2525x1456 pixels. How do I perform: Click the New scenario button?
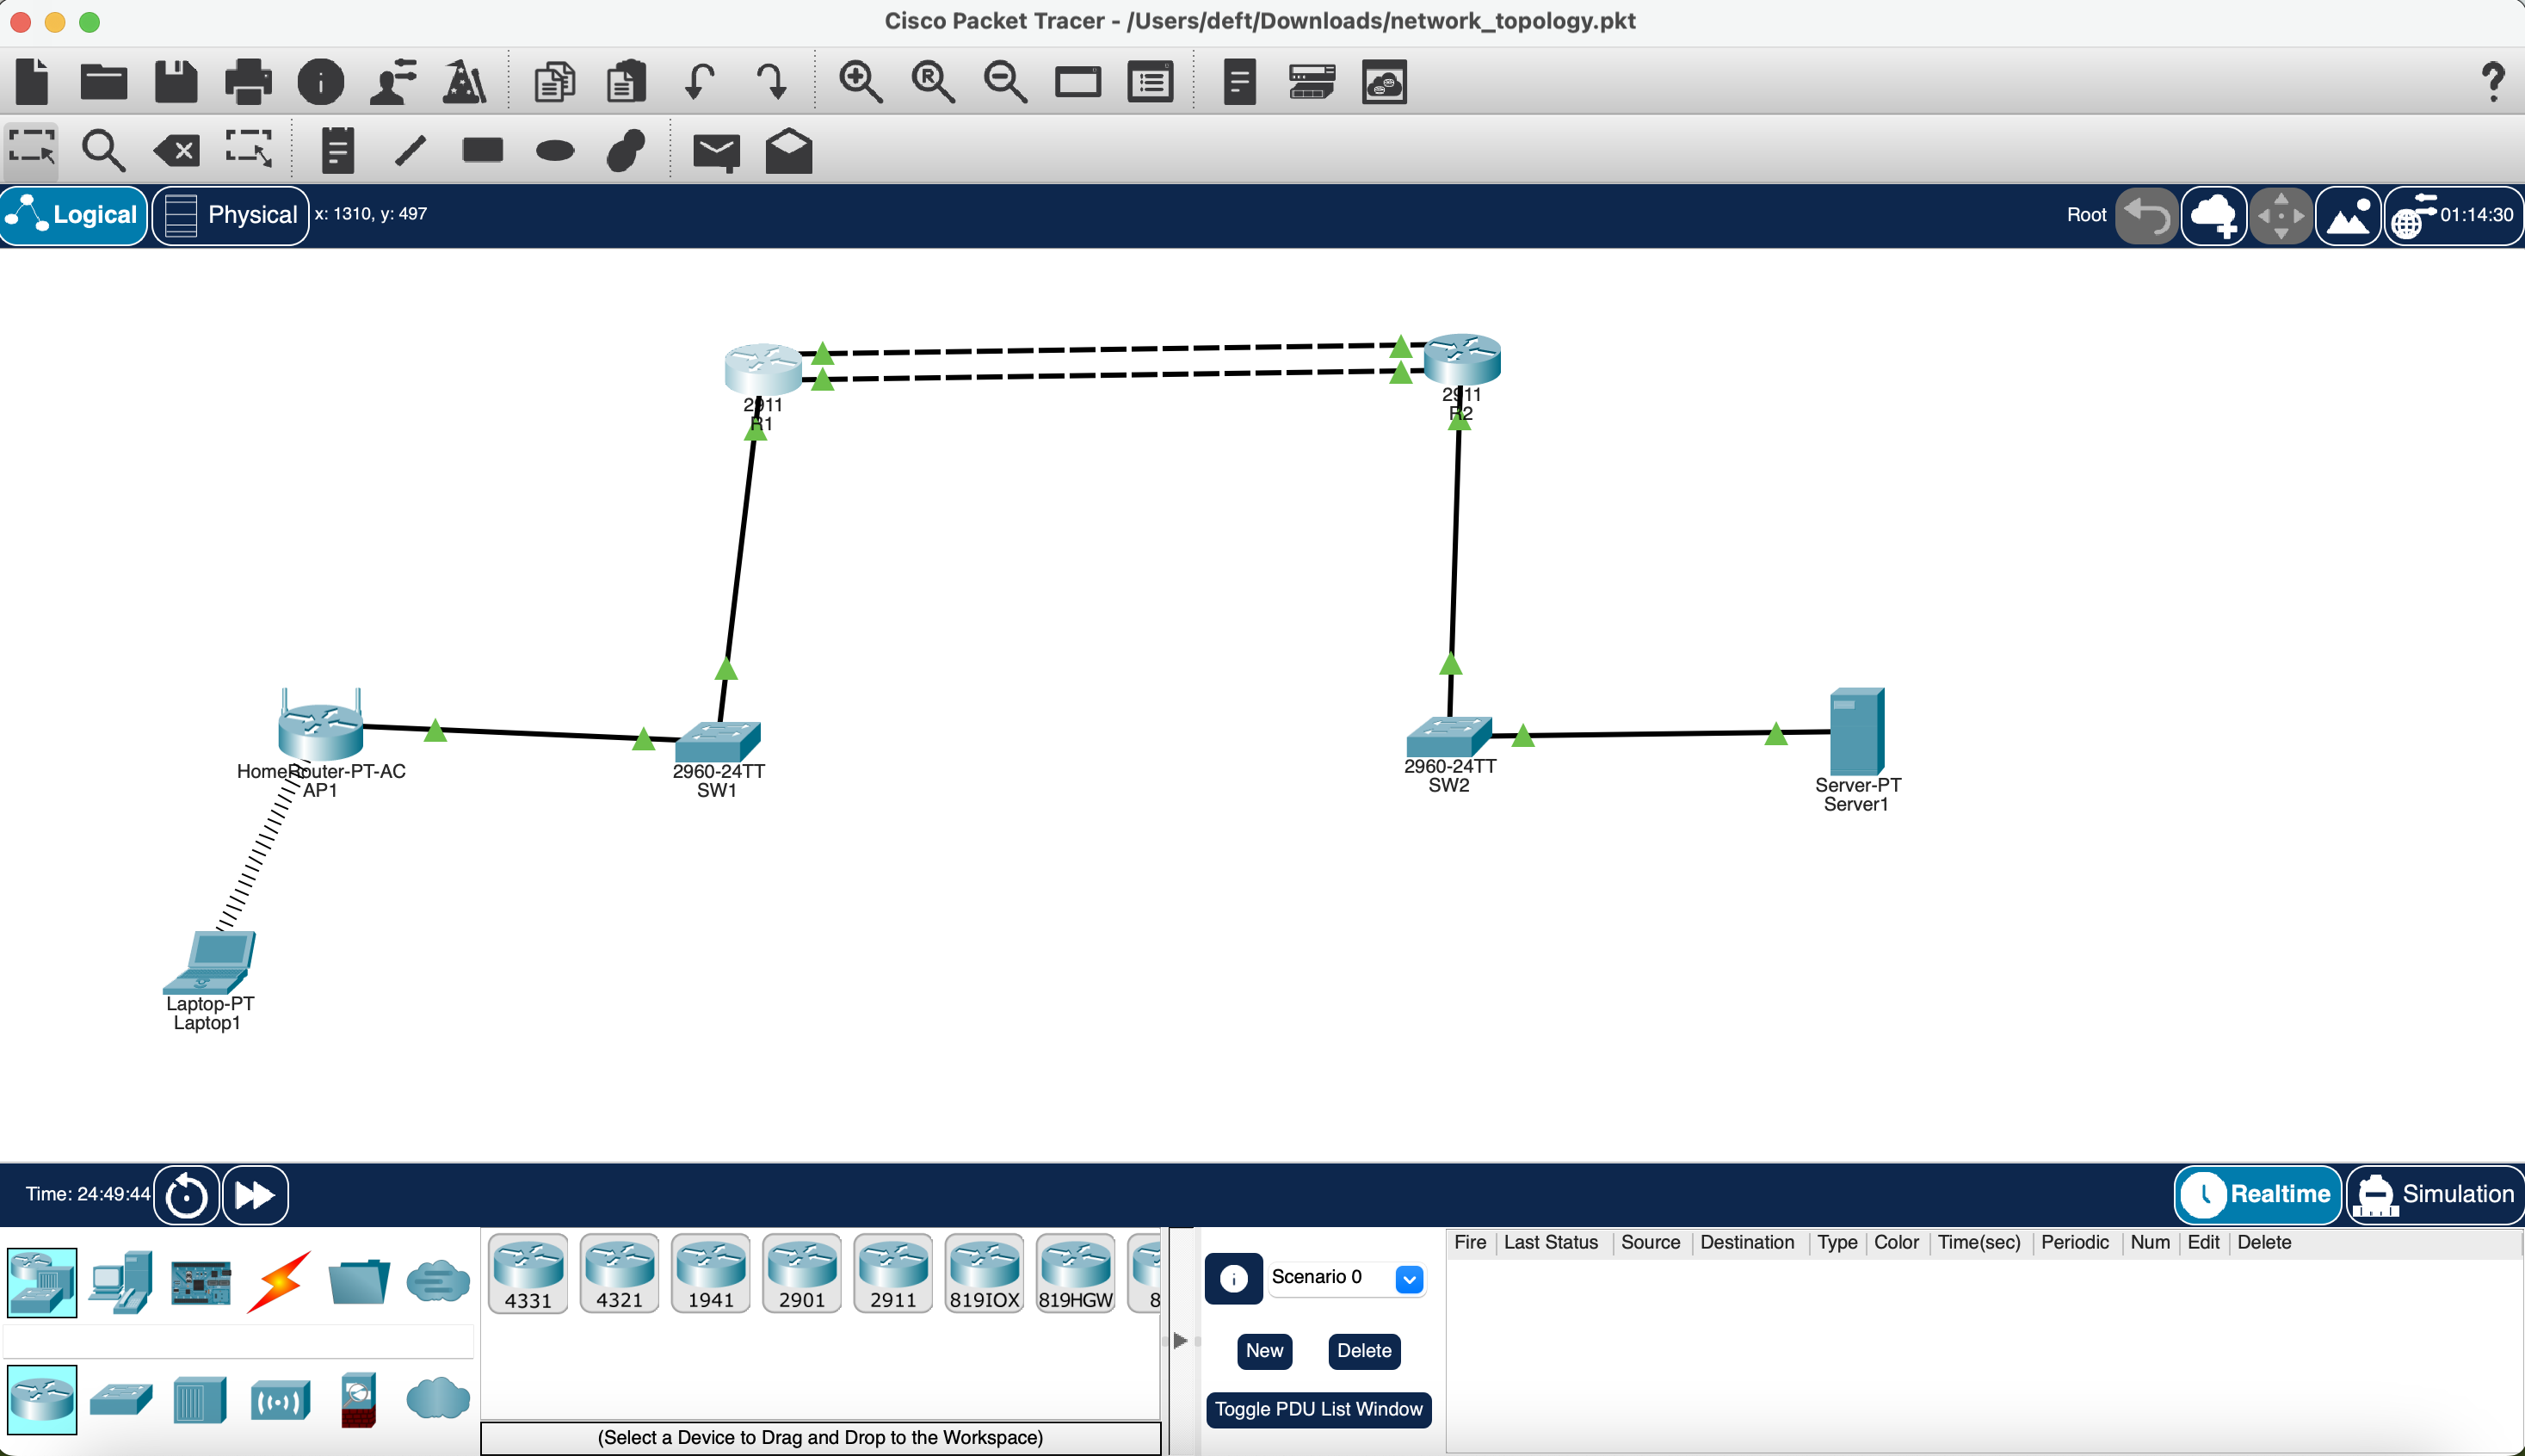point(1264,1350)
